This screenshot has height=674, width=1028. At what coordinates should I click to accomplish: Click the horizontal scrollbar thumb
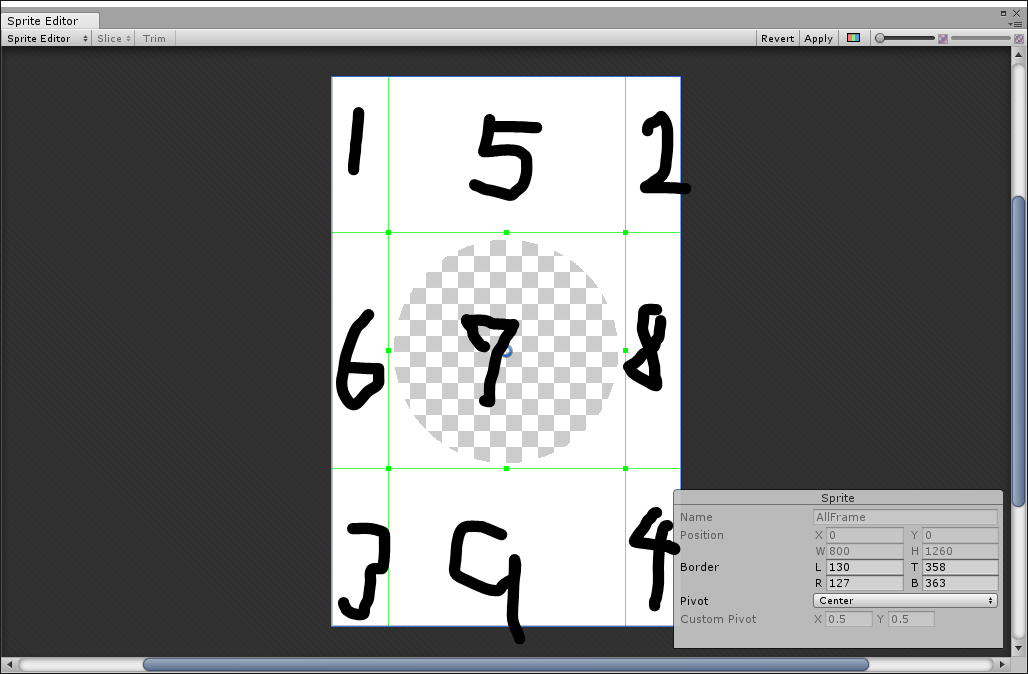tap(505, 665)
